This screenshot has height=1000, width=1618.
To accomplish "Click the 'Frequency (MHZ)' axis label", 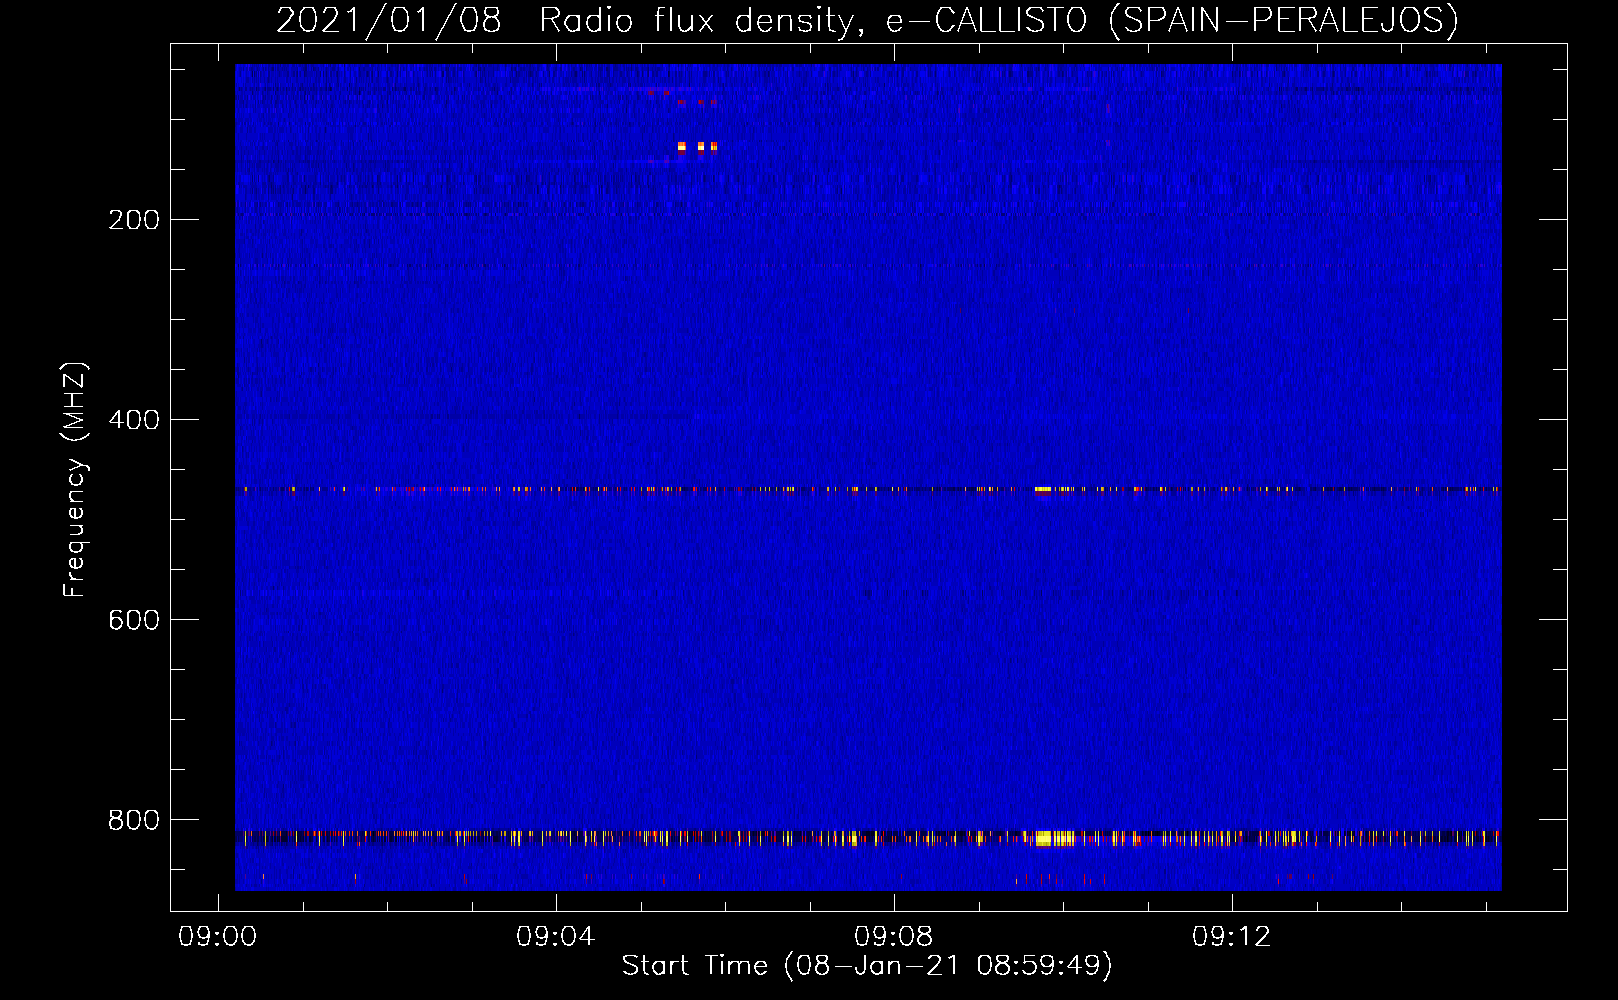I will (75, 480).
